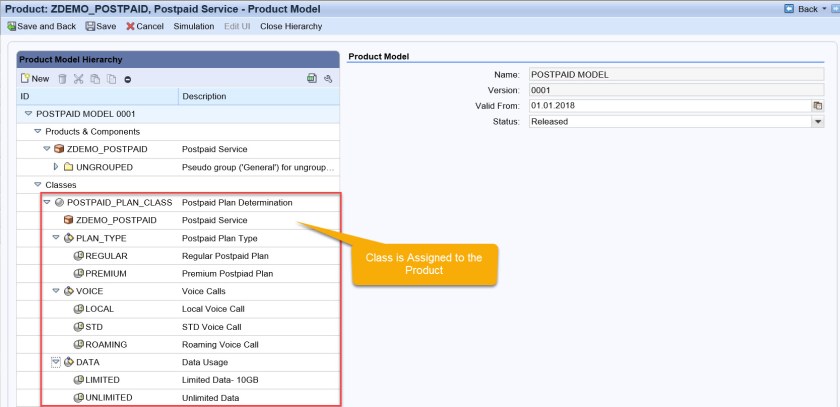Screen dimensions: 840x407
Task: Click the DATA characteristic icon
Action: click(69, 363)
